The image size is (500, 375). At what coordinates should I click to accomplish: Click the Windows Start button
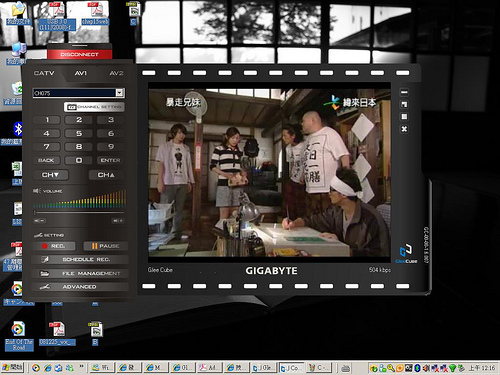pos(12,368)
